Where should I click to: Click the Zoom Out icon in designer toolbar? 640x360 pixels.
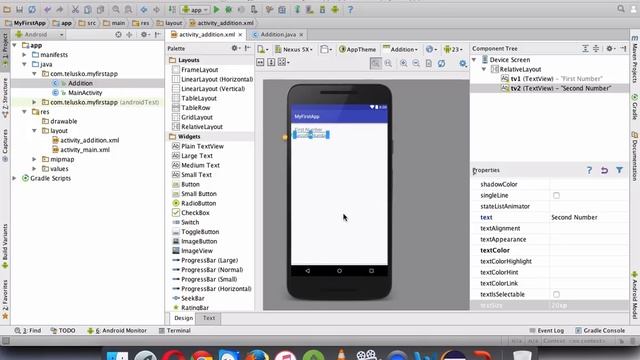point(416,63)
